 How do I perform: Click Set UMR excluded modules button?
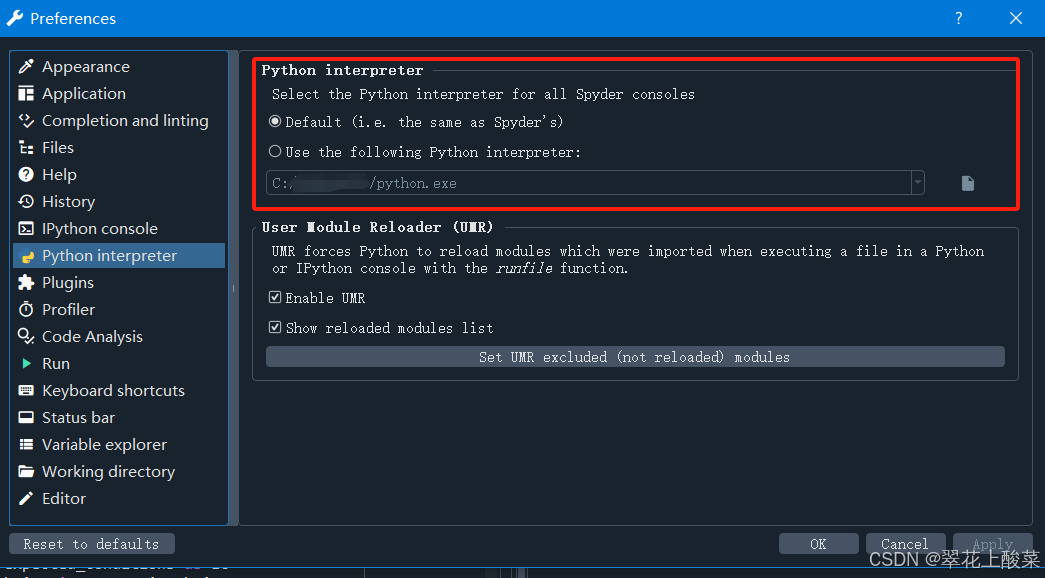point(635,357)
